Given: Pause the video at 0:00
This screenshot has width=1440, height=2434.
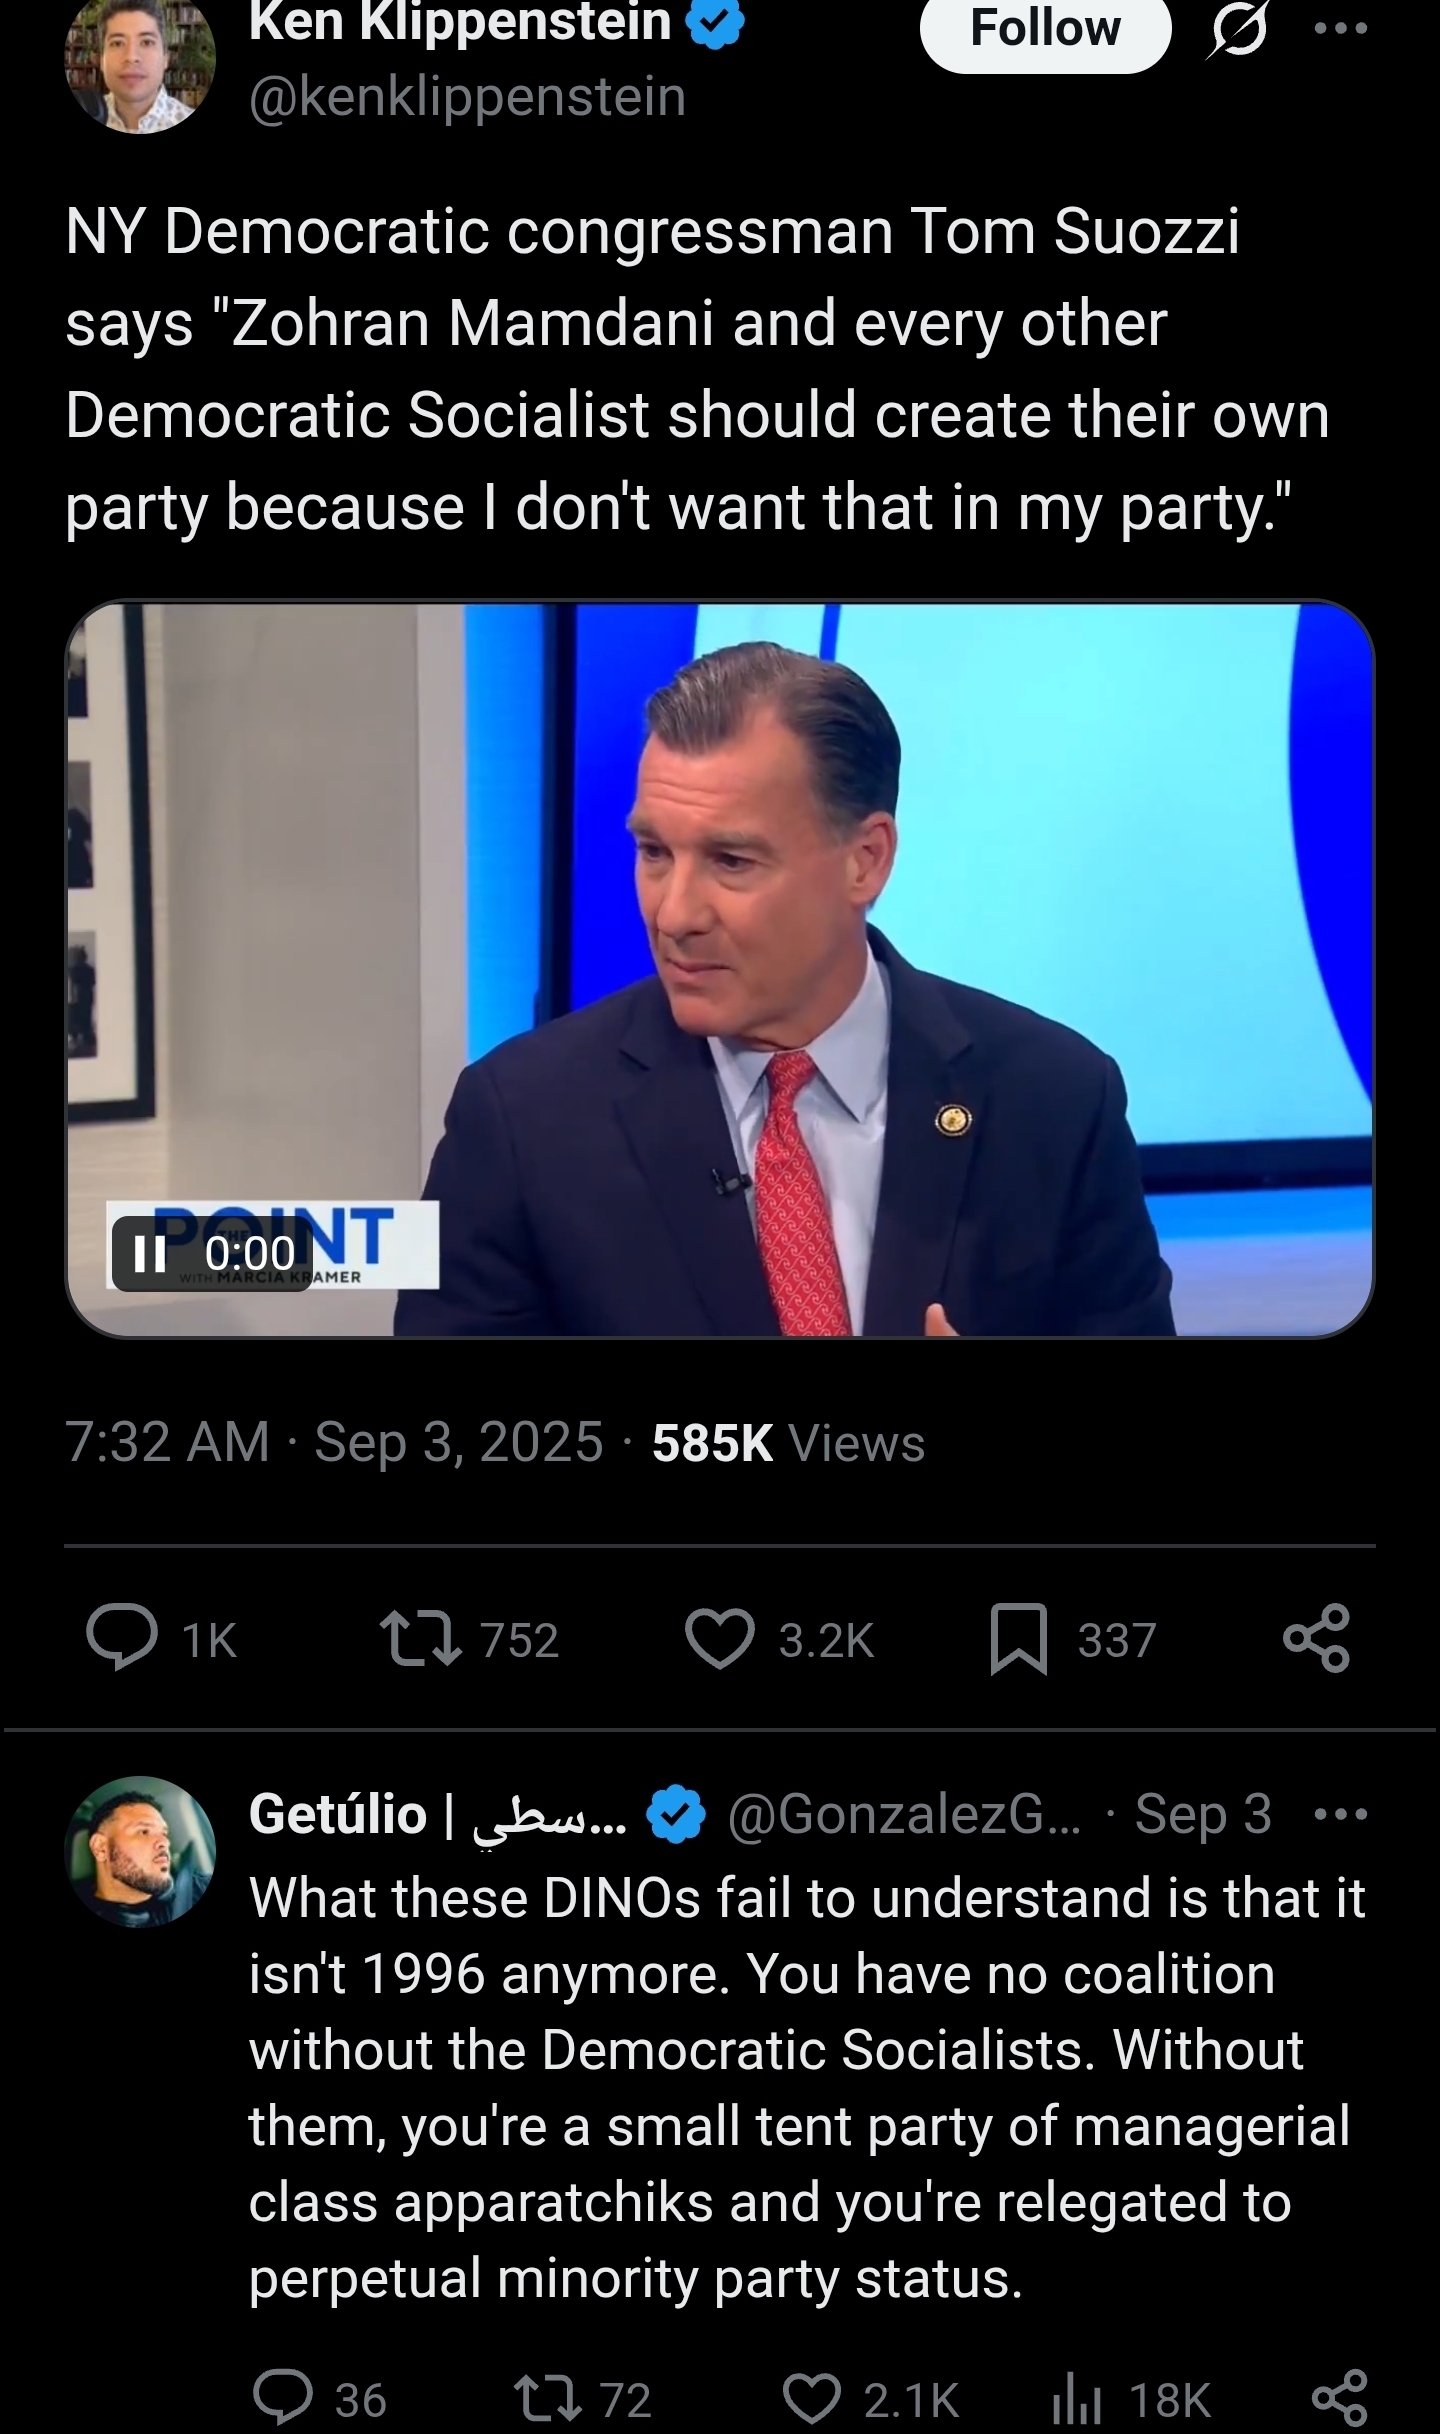Looking at the screenshot, I should 150,1253.
